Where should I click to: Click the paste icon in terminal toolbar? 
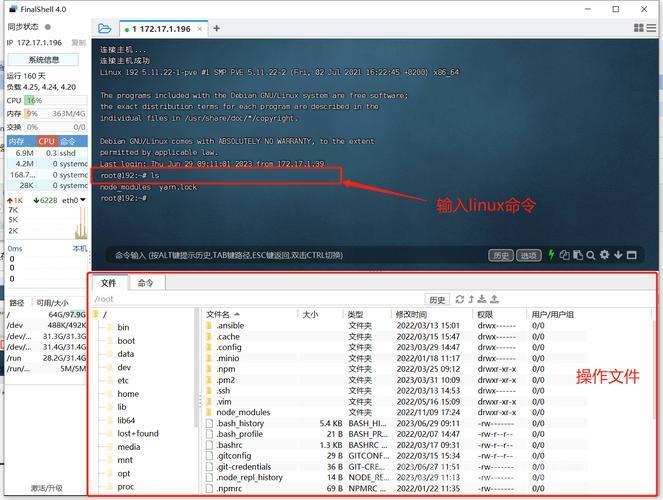[x=578, y=255]
